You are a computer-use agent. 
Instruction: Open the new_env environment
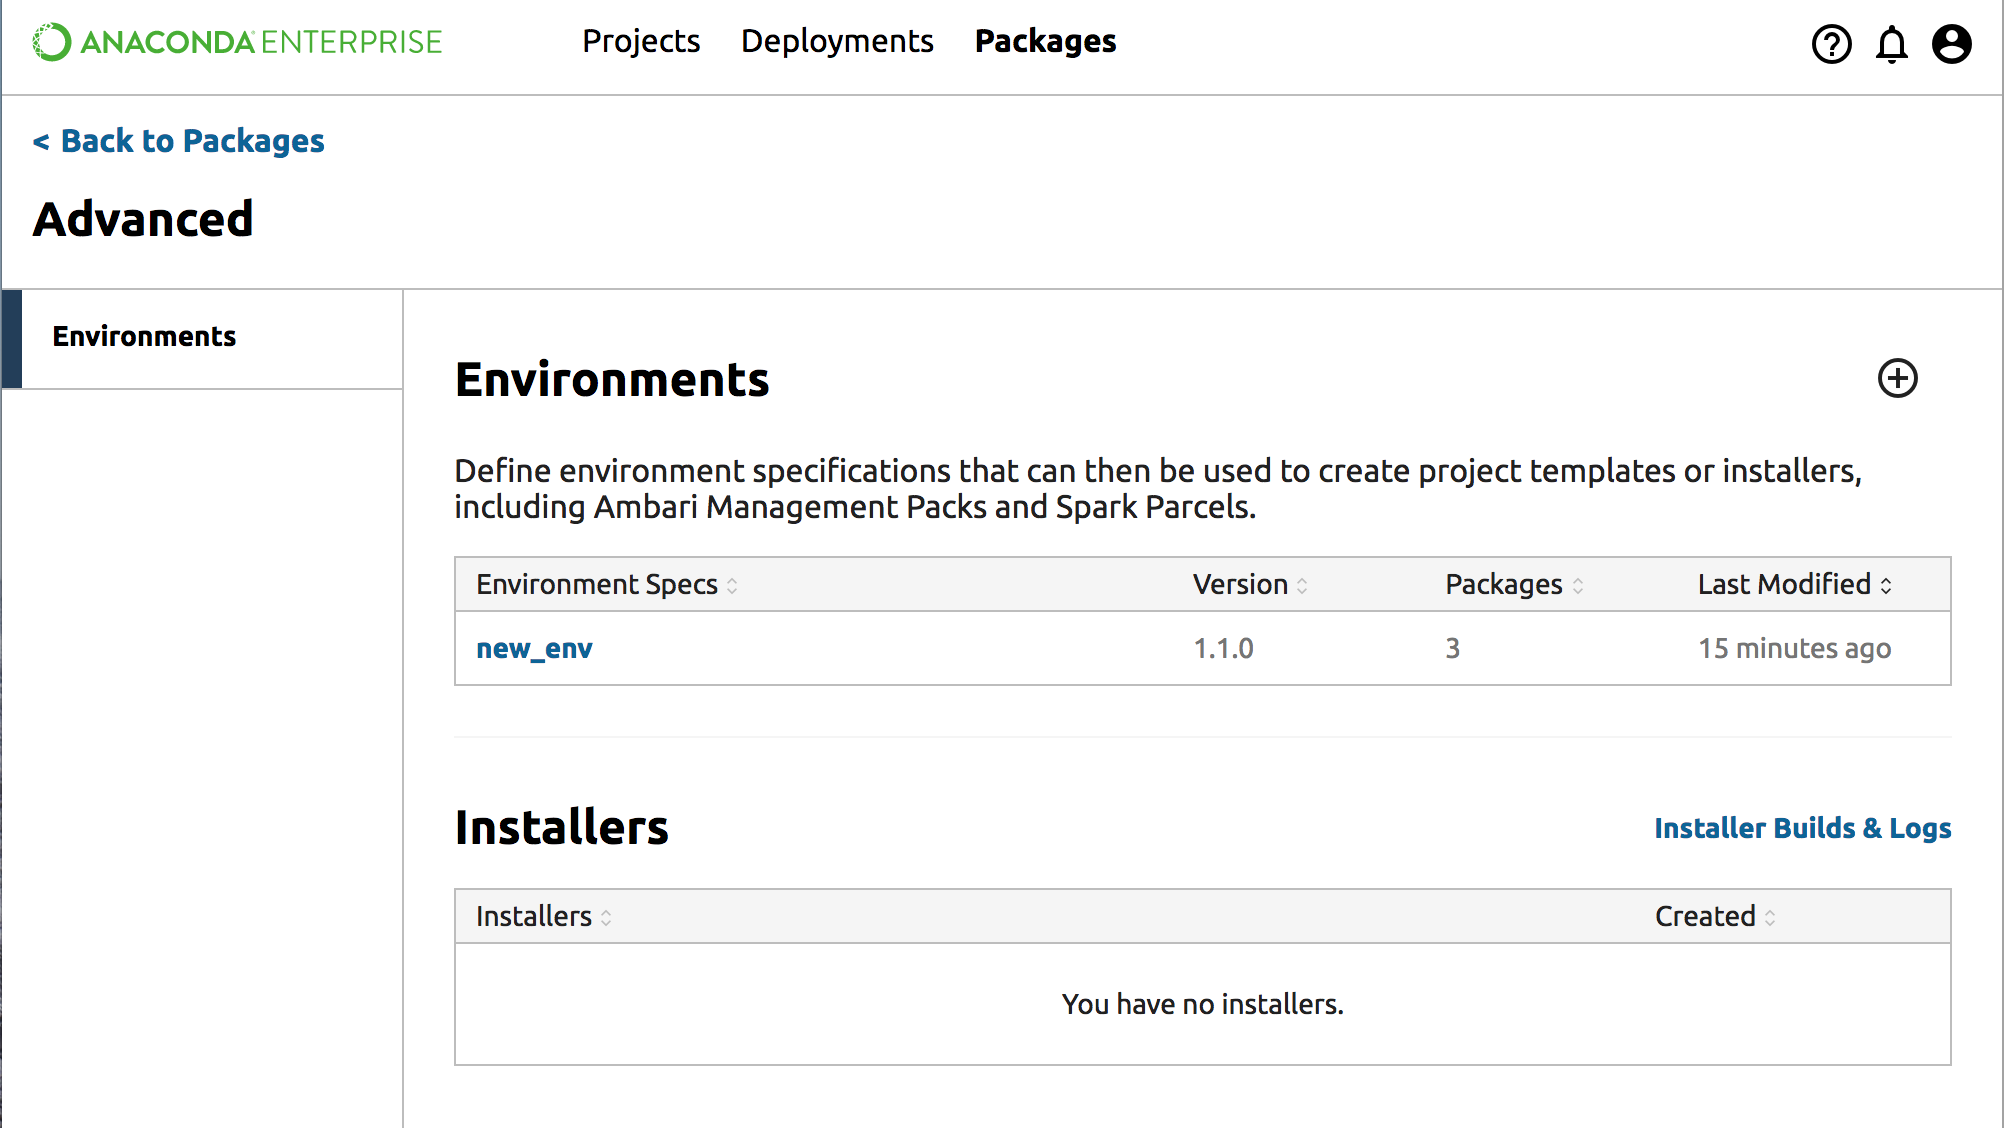(534, 649)
